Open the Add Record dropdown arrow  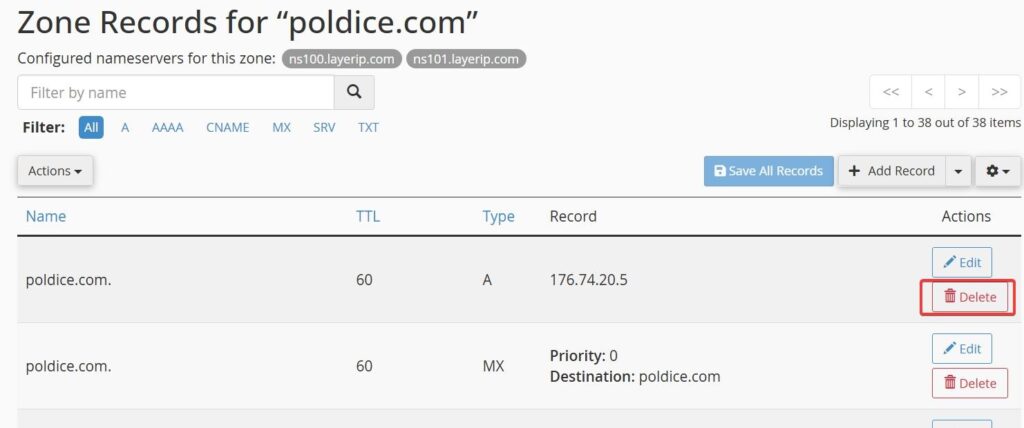tap(958, 171)
